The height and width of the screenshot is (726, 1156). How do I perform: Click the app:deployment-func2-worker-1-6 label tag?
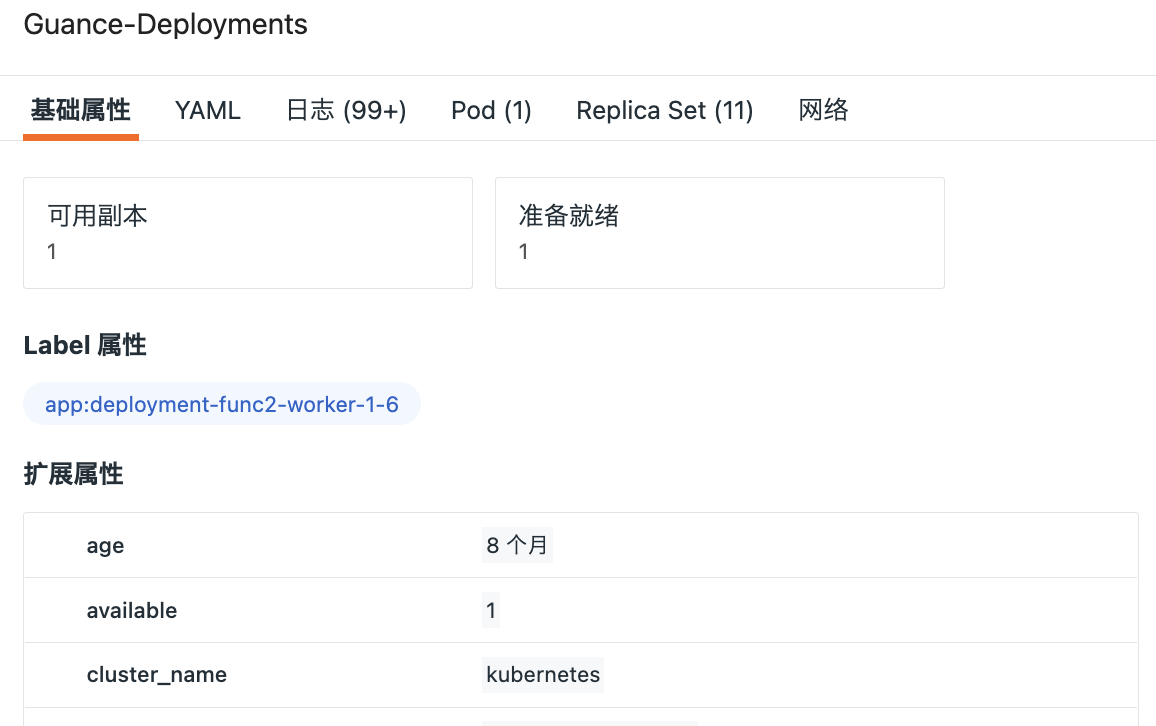[x=222, y=405]
